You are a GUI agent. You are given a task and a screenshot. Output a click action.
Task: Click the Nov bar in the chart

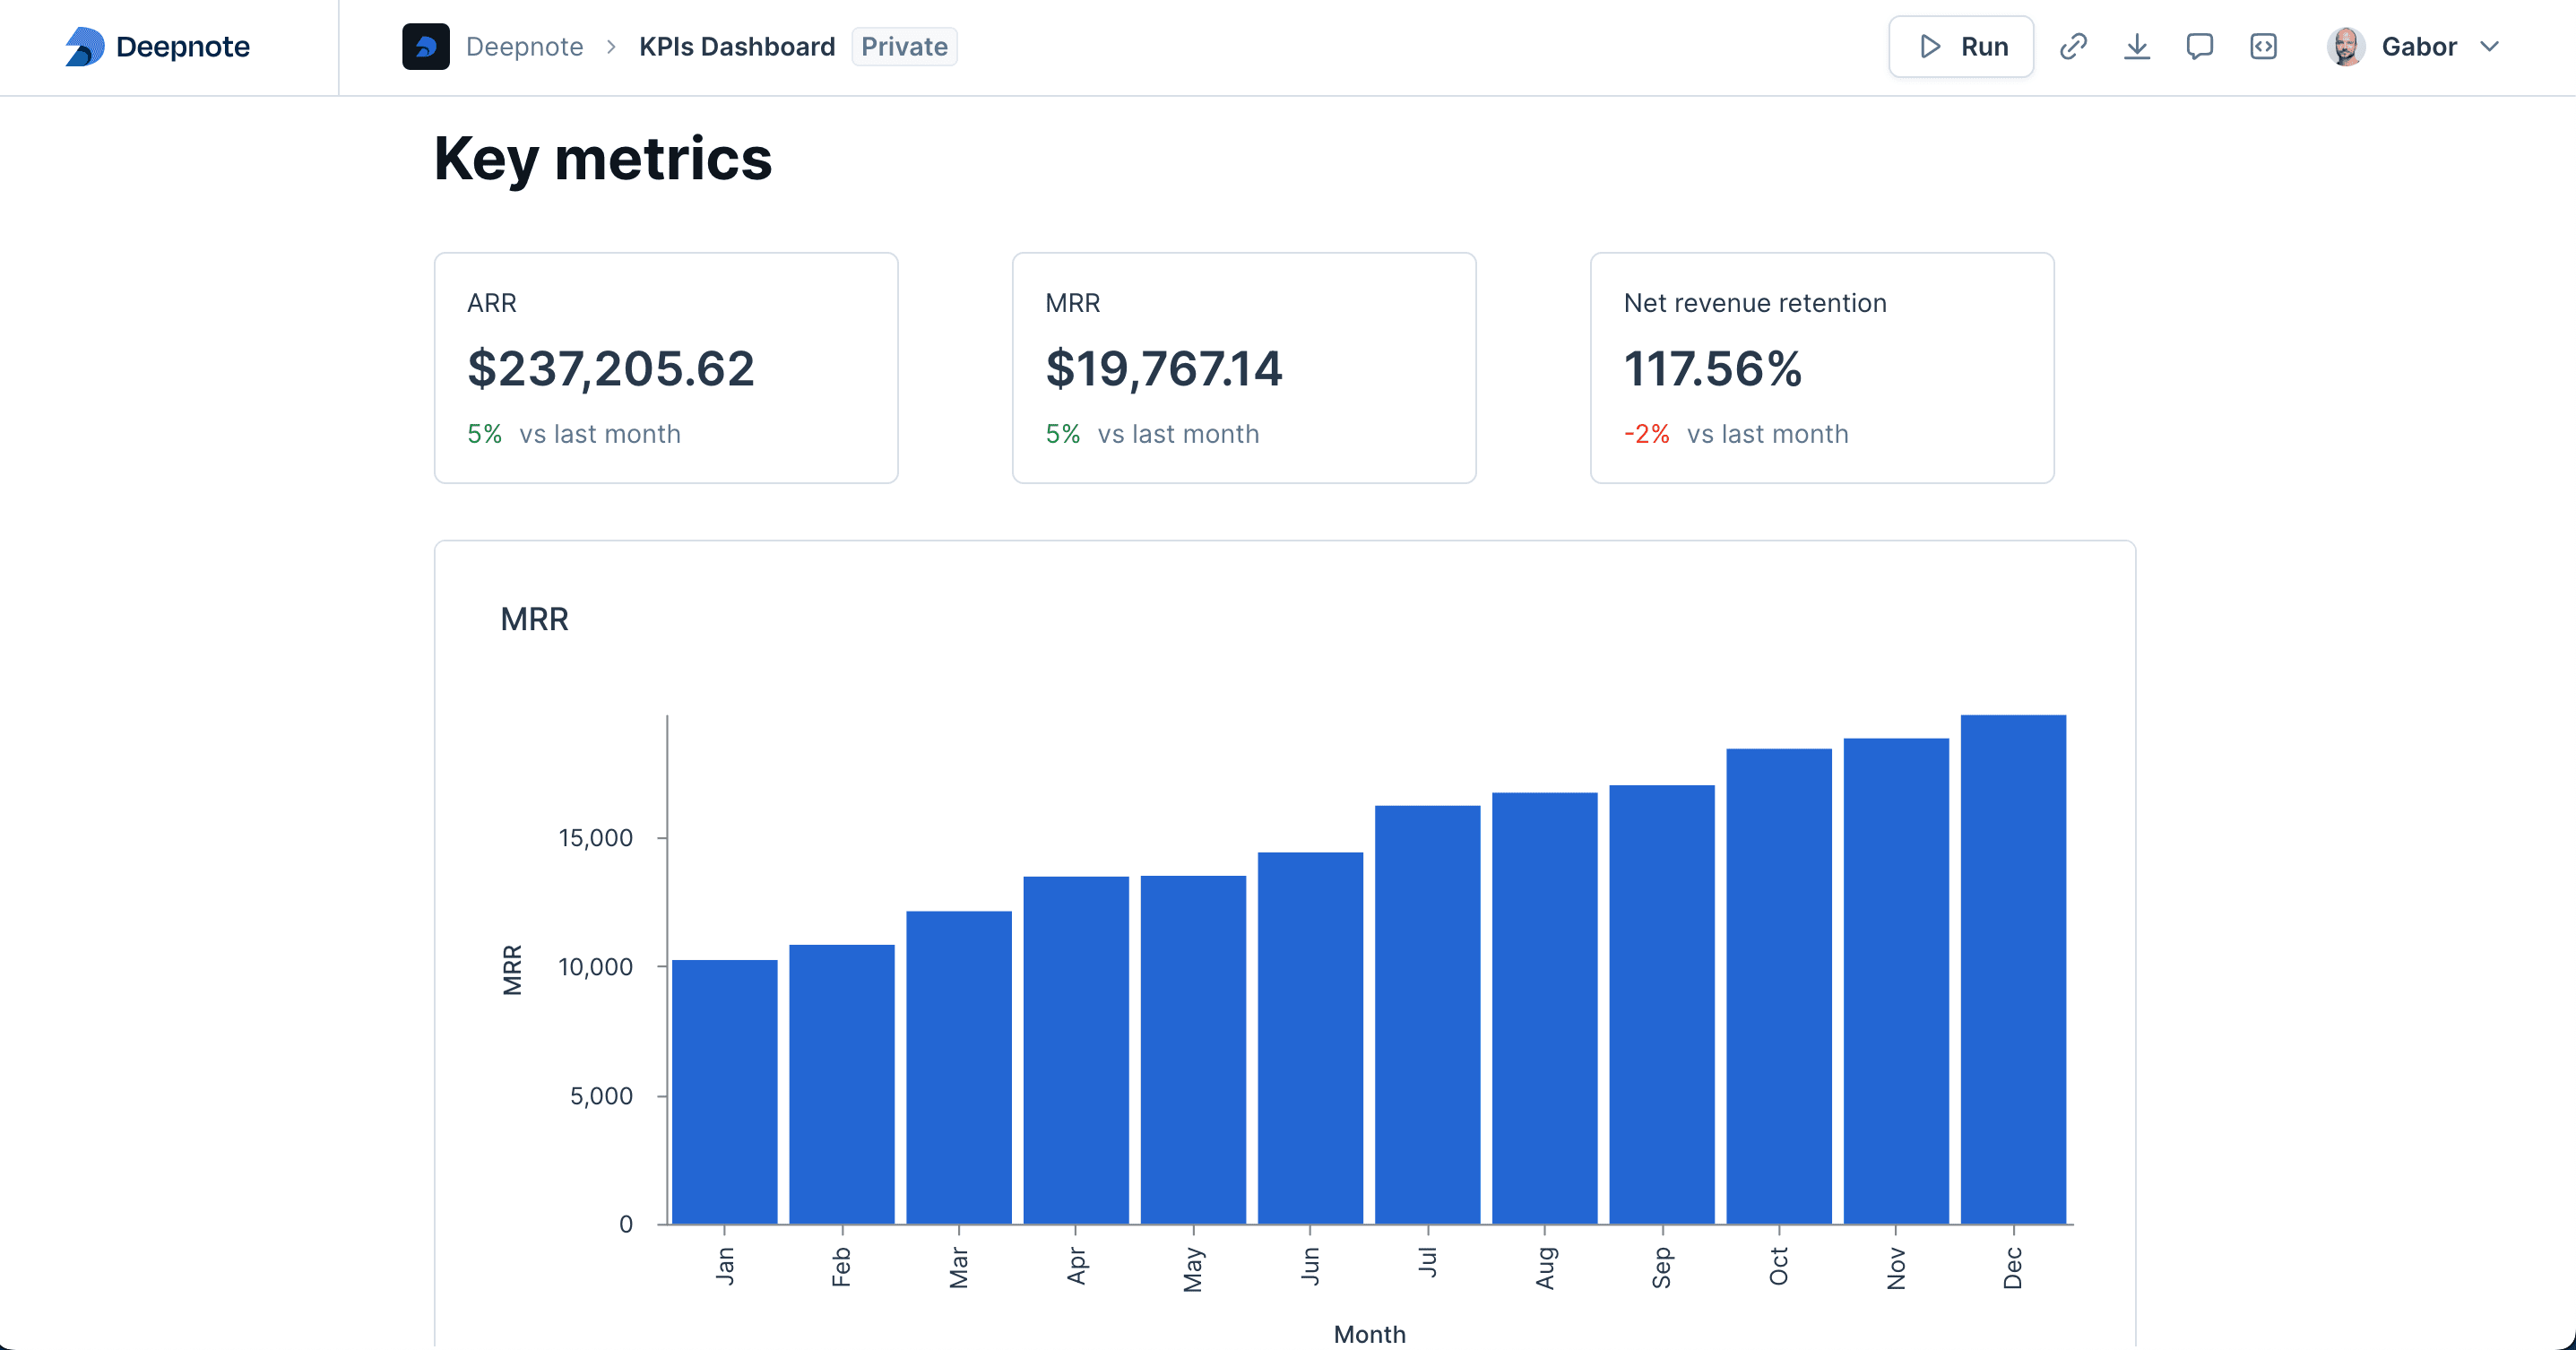point(1896,981)
